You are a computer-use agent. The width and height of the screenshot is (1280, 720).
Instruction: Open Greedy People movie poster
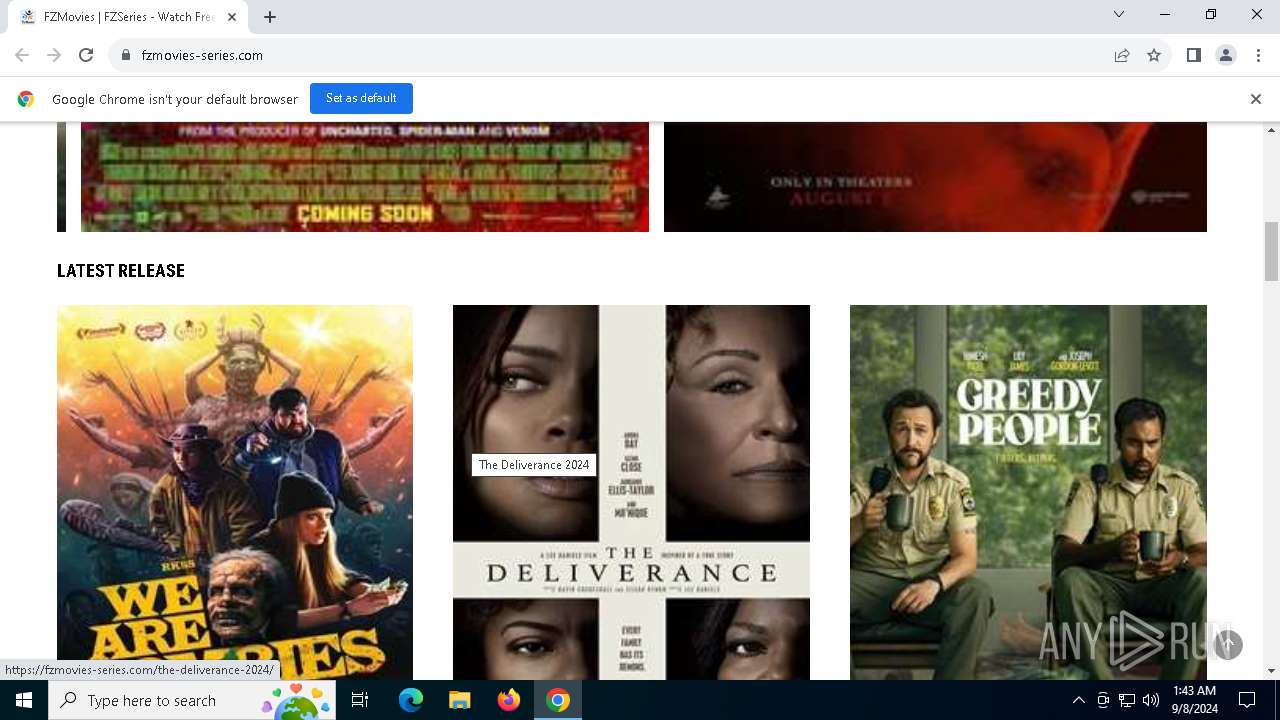[x=1028, y=492]
